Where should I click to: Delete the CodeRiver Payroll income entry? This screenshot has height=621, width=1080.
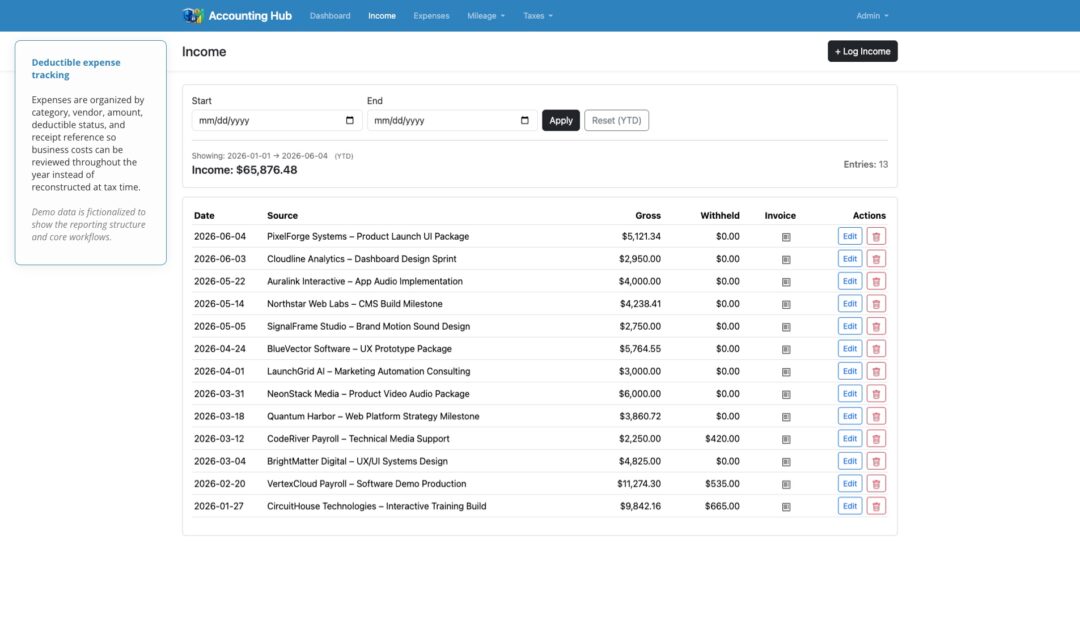876,439
